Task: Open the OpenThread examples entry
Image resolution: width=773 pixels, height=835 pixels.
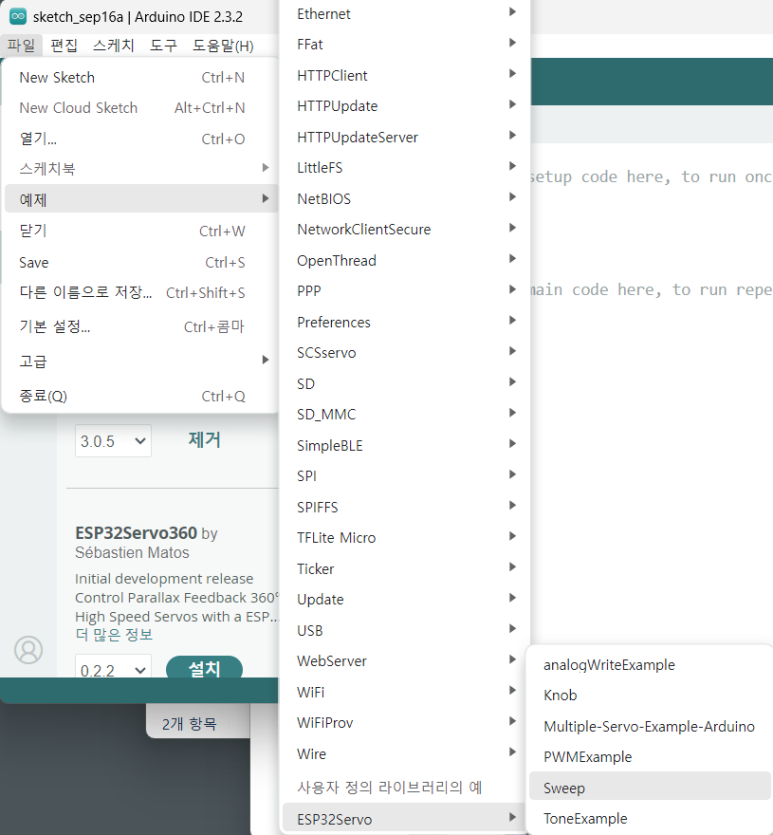Action: [405, 260]
